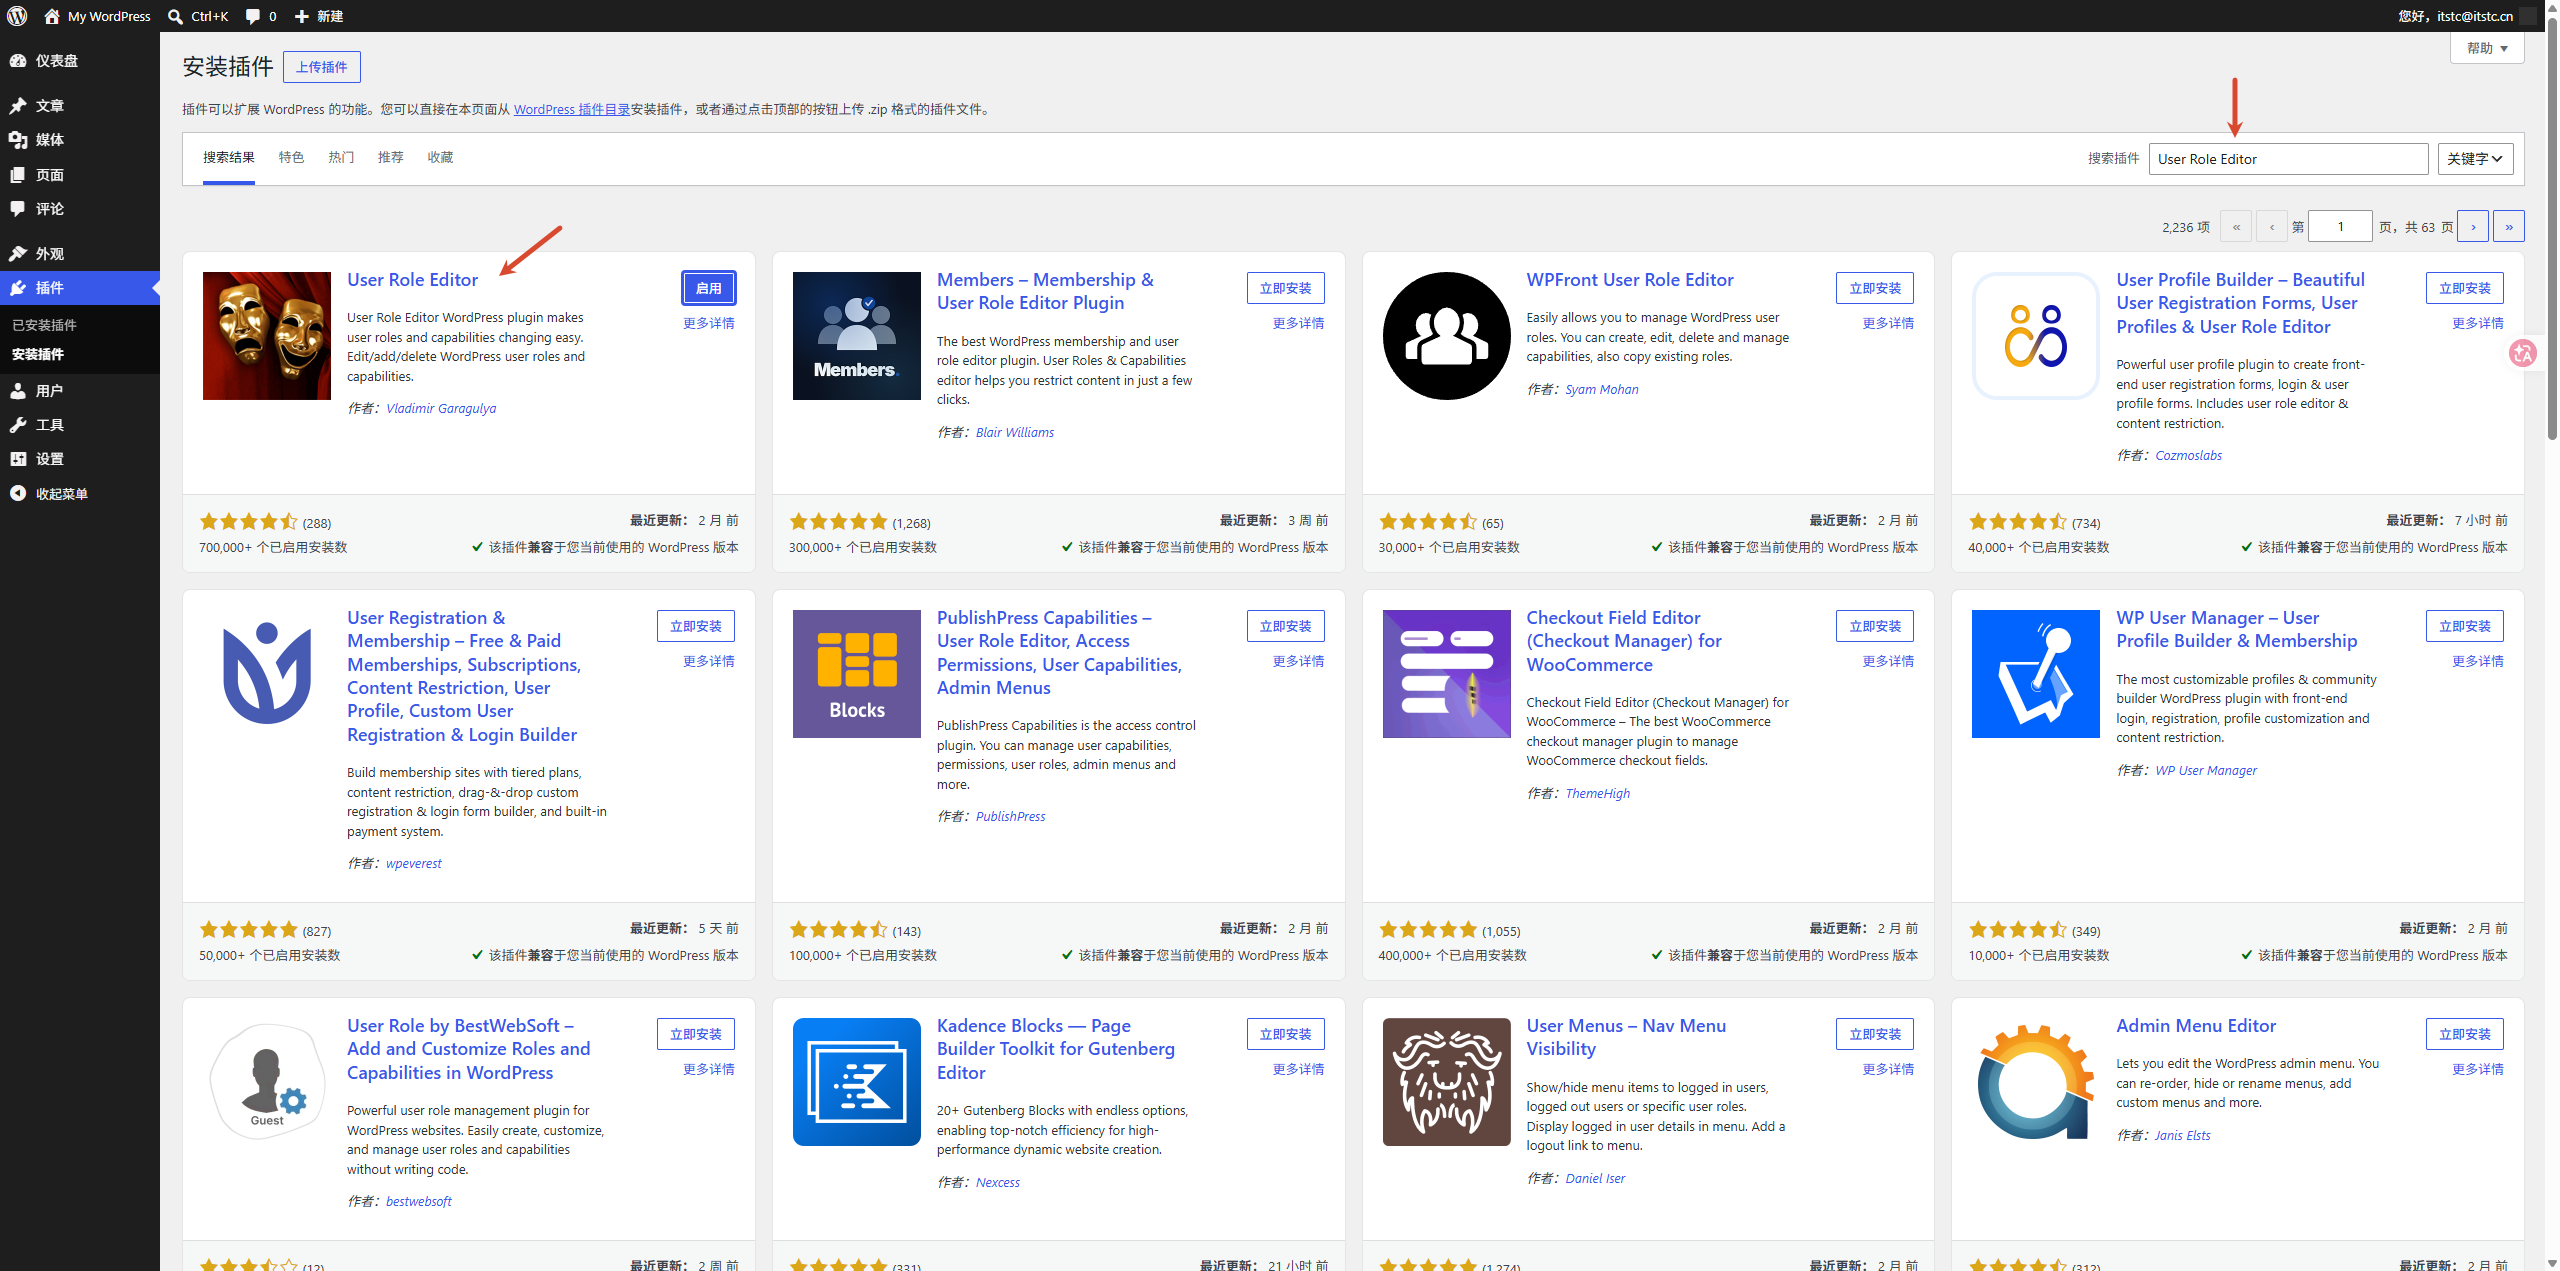Image resolution: width=2560 pixels, height=1271 pixels.
Task: Focus the 搜索插件 search field
Action: [x=2288, y=159]
